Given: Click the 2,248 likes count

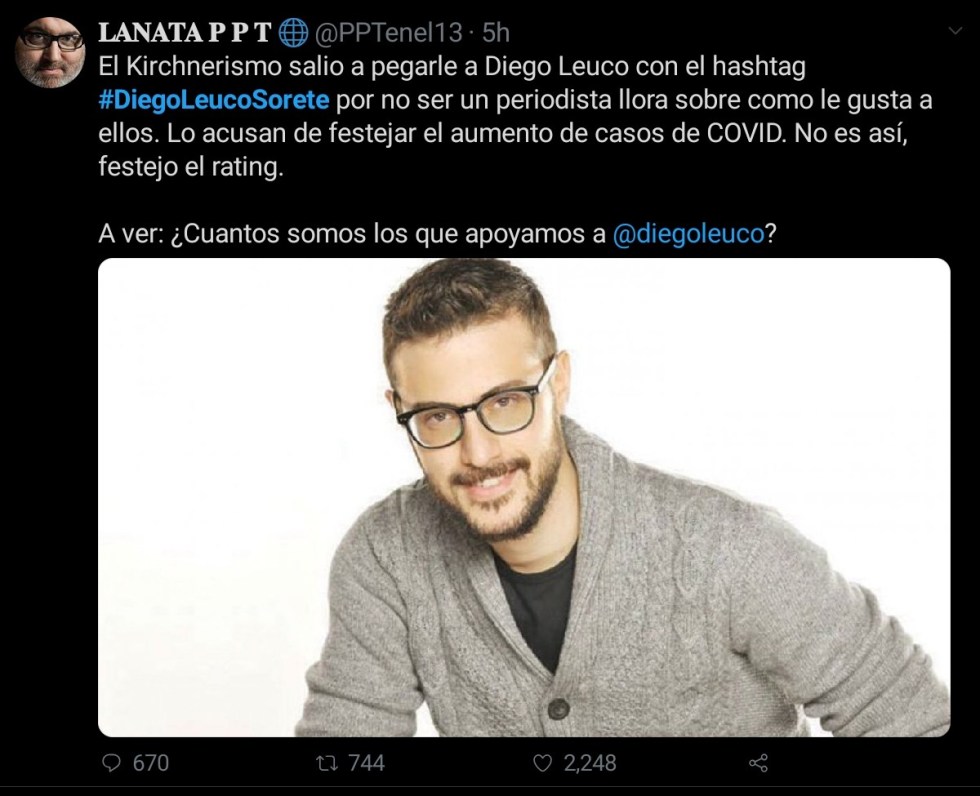Looking at the screenshot, I should 590,764.
